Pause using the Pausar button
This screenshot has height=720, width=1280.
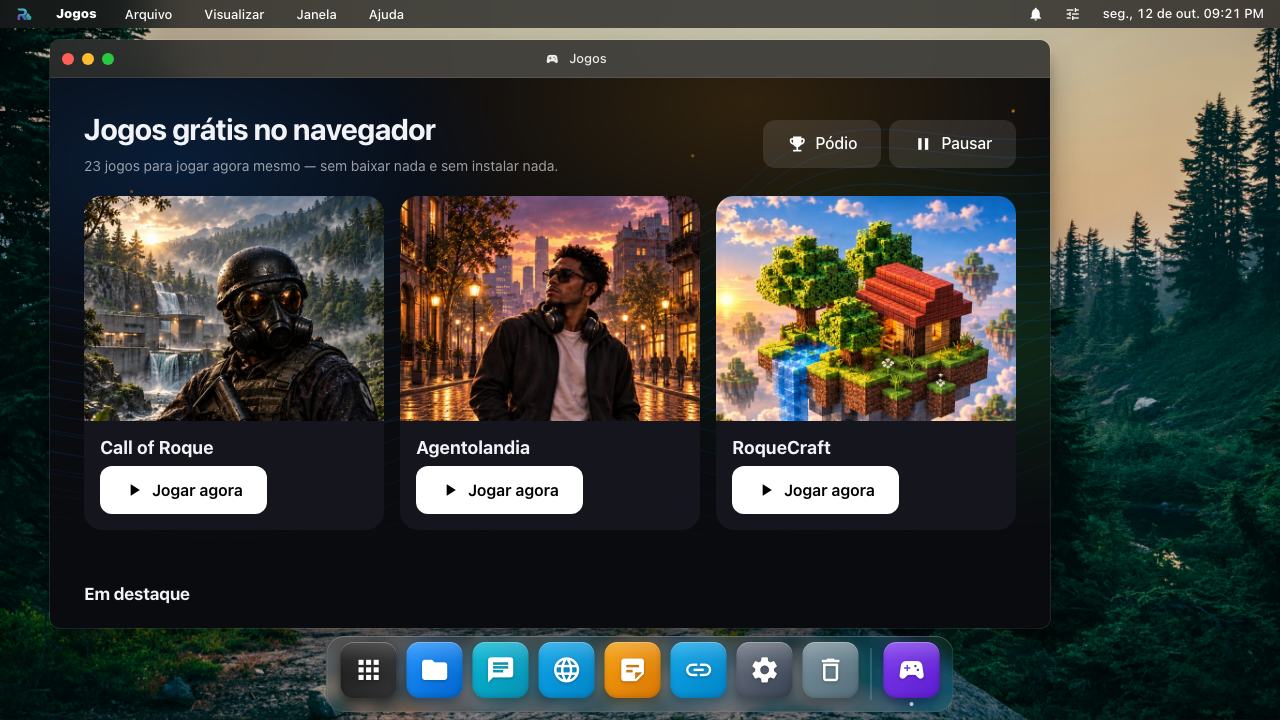pos(953,144)
